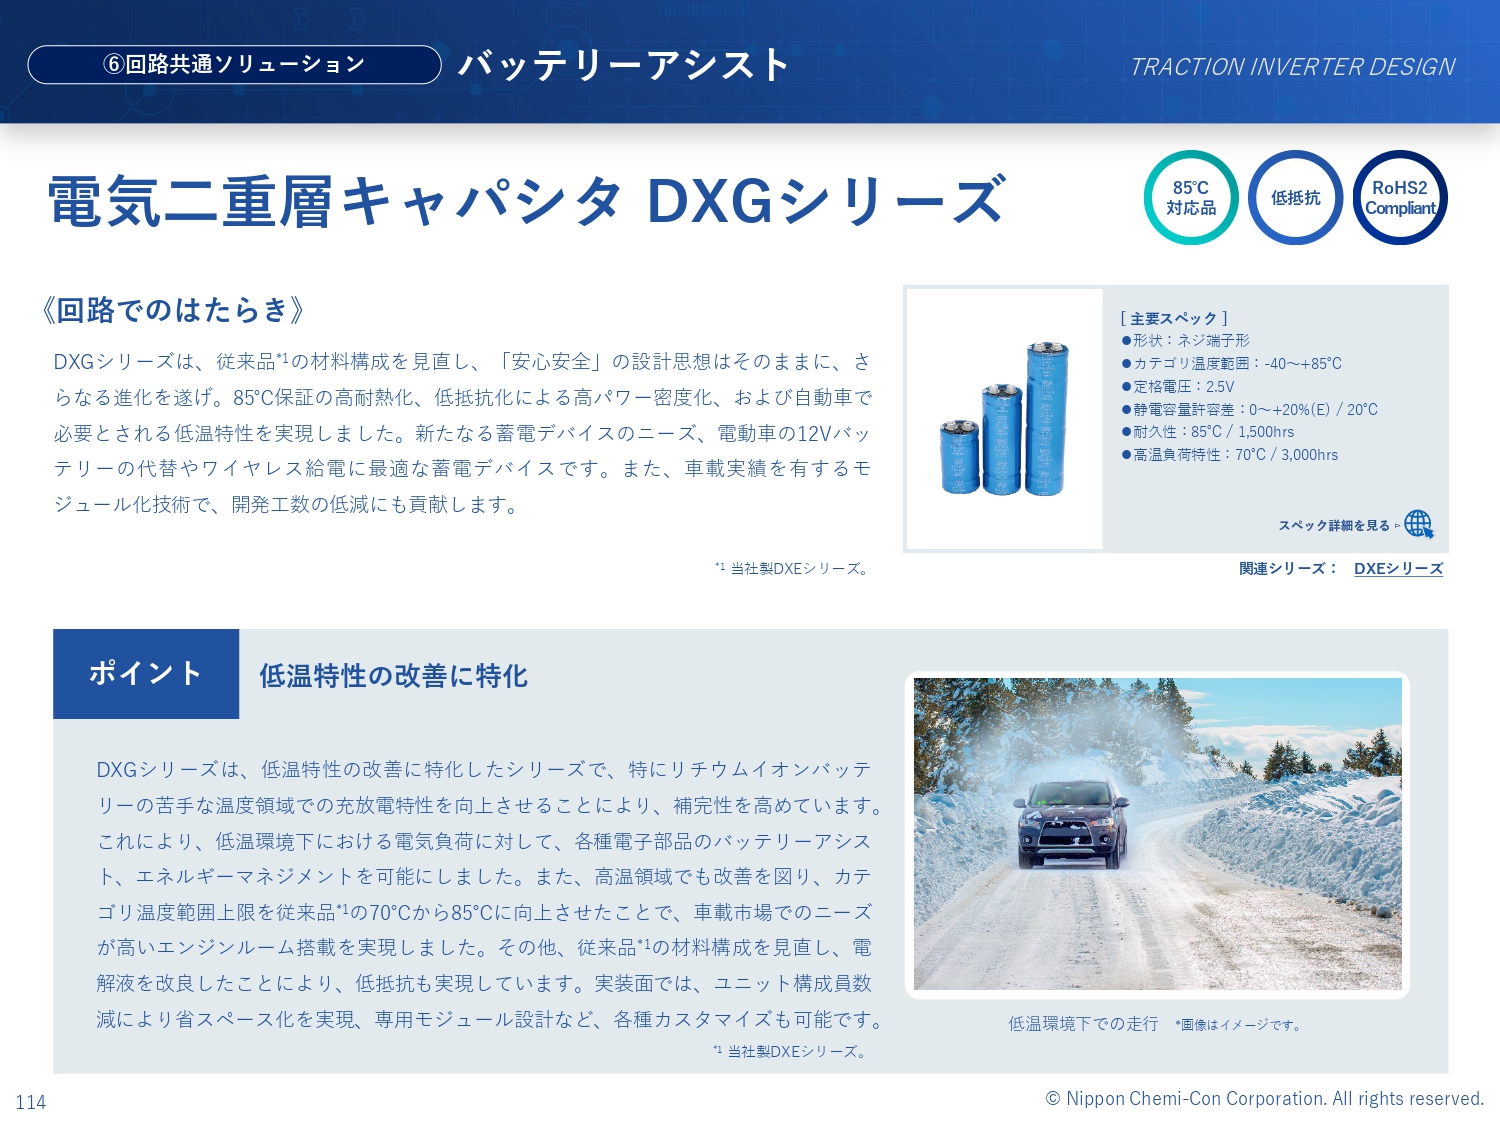Click the ポイント blue label box
Screen dimensions: 1500x1125
tap(146, 673)
